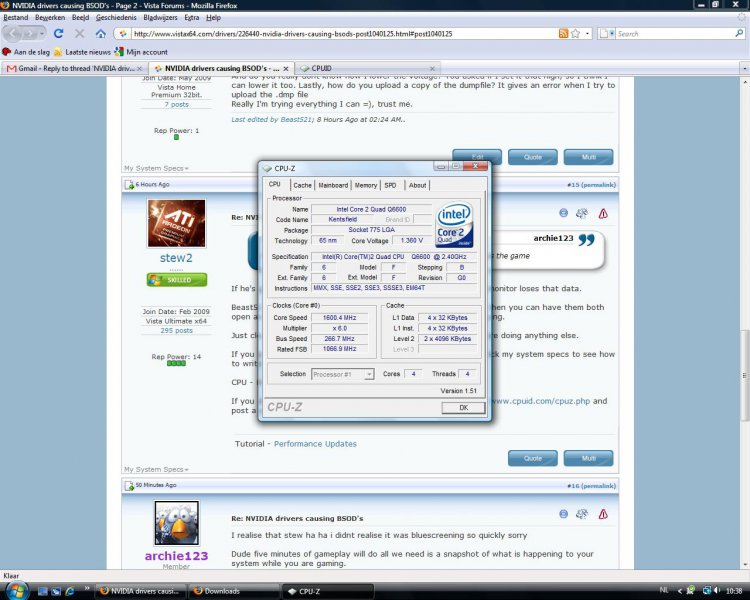750x600 pixels.
Task: Expand My System Specs under post #15
Action: coord(156,469)
